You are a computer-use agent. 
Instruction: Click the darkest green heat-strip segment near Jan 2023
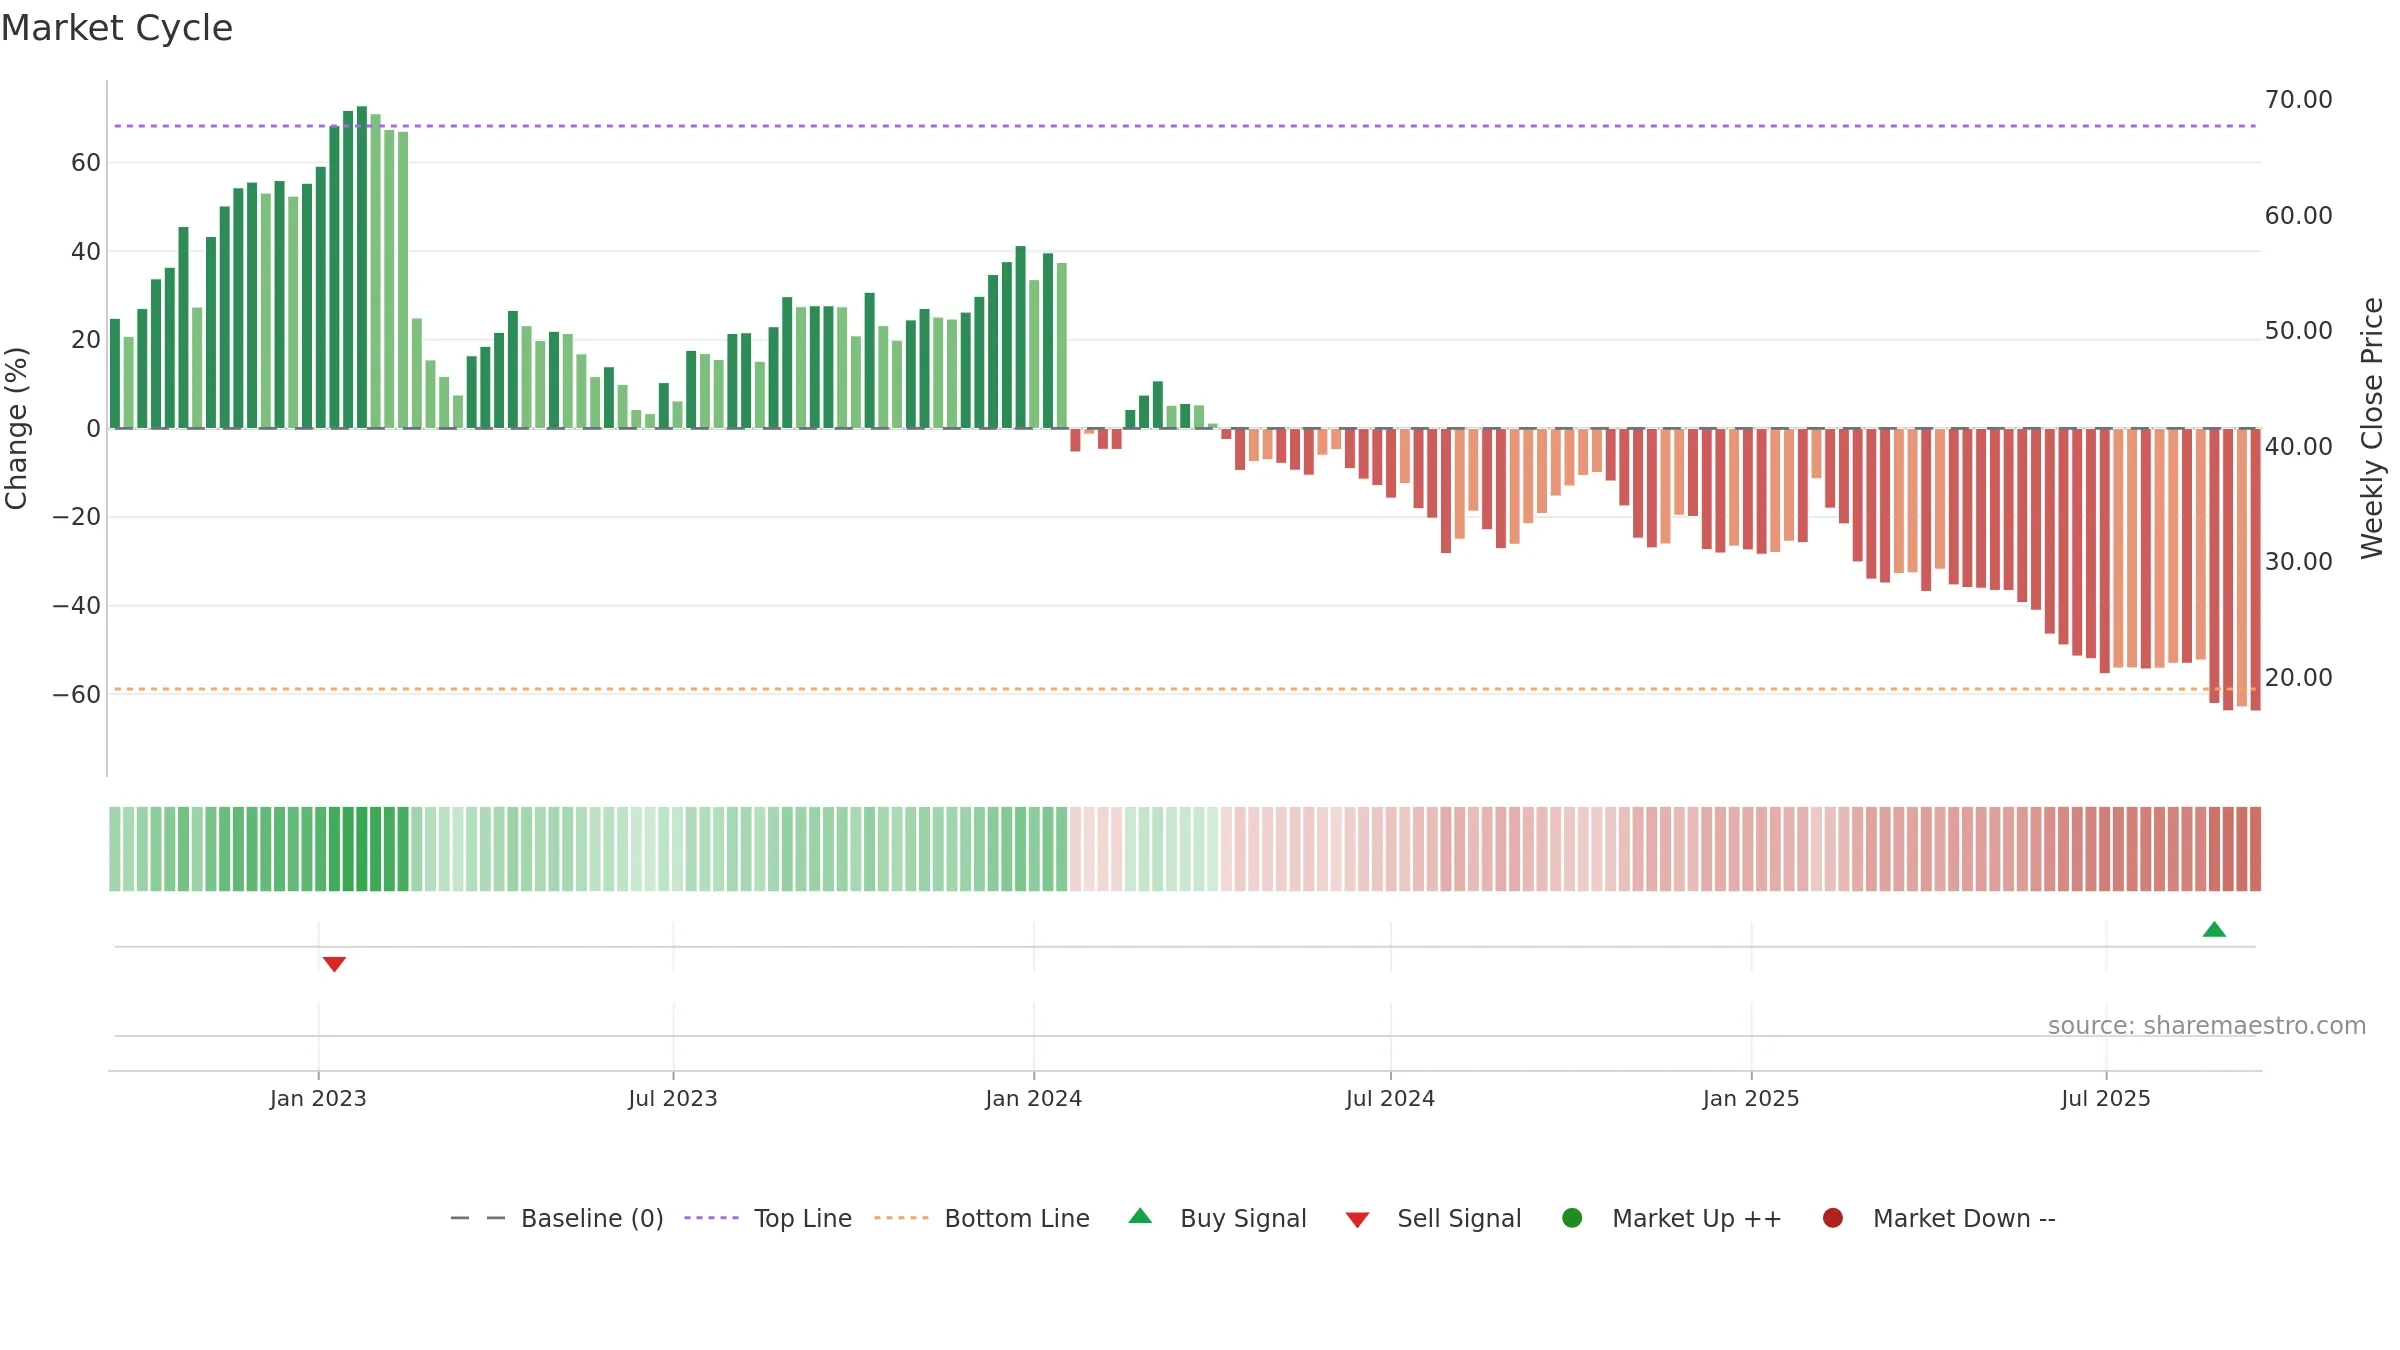tap(362, 849)
